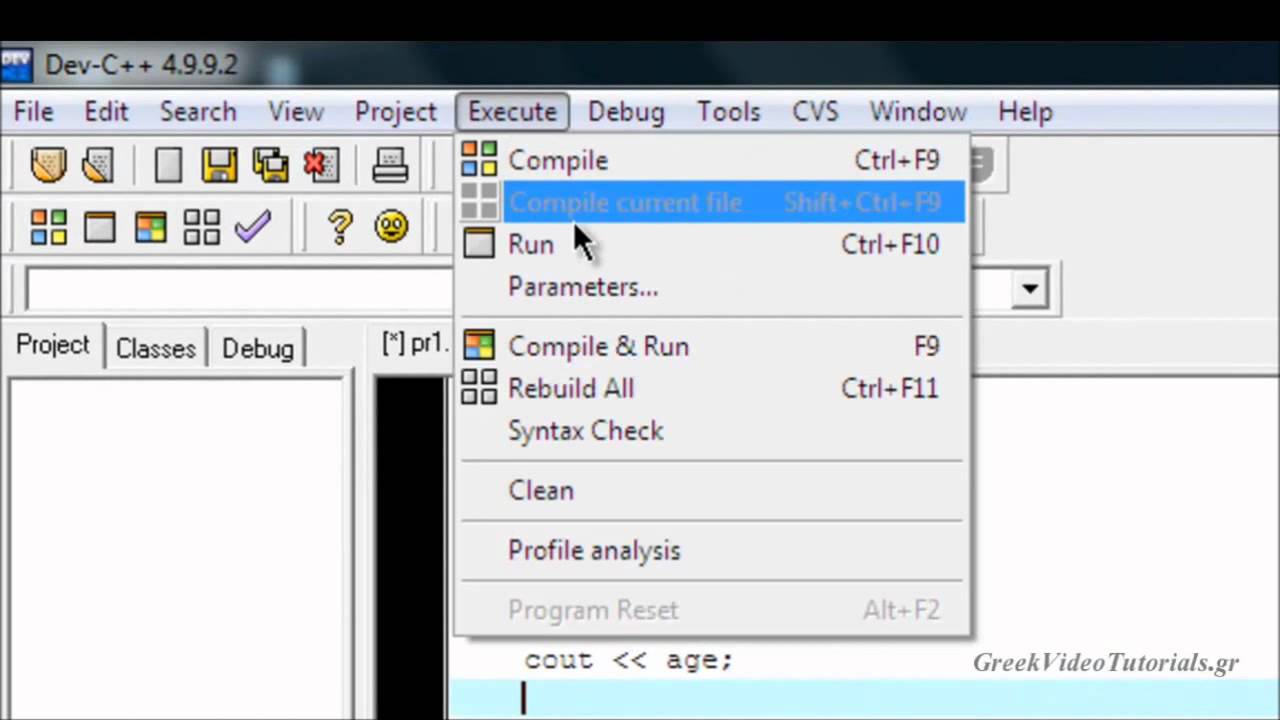Click the Dev-C++ 4.9.9.2 title text

pos(141,65)
